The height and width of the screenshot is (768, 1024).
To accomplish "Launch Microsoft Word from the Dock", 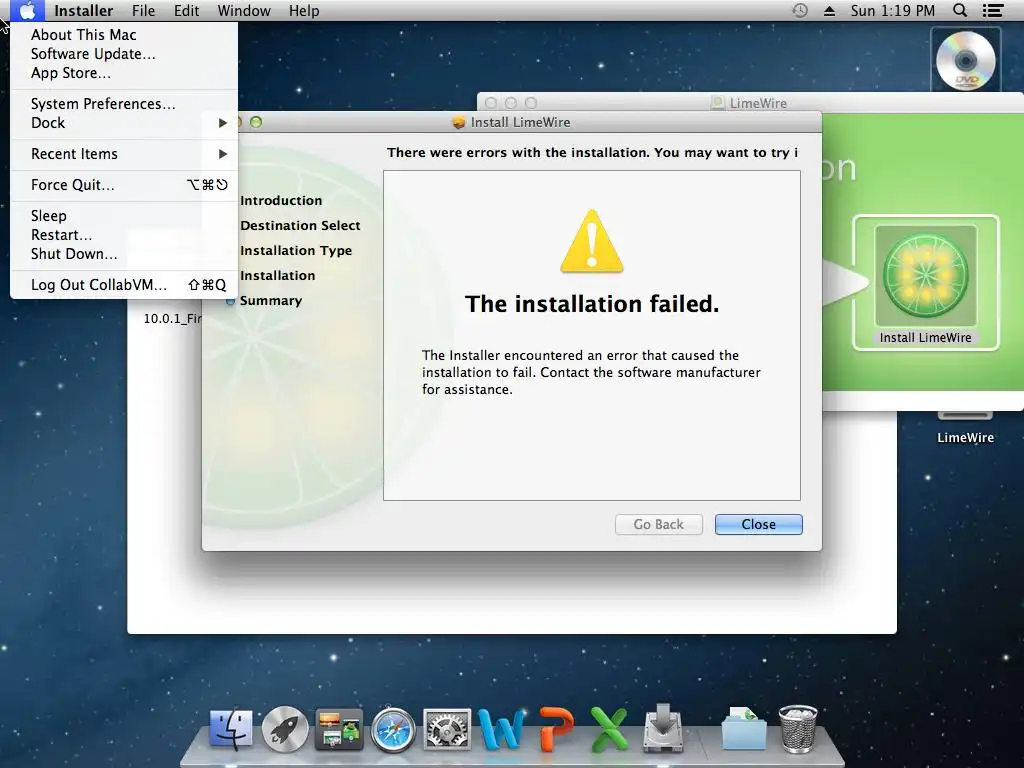I will (501, 729).
